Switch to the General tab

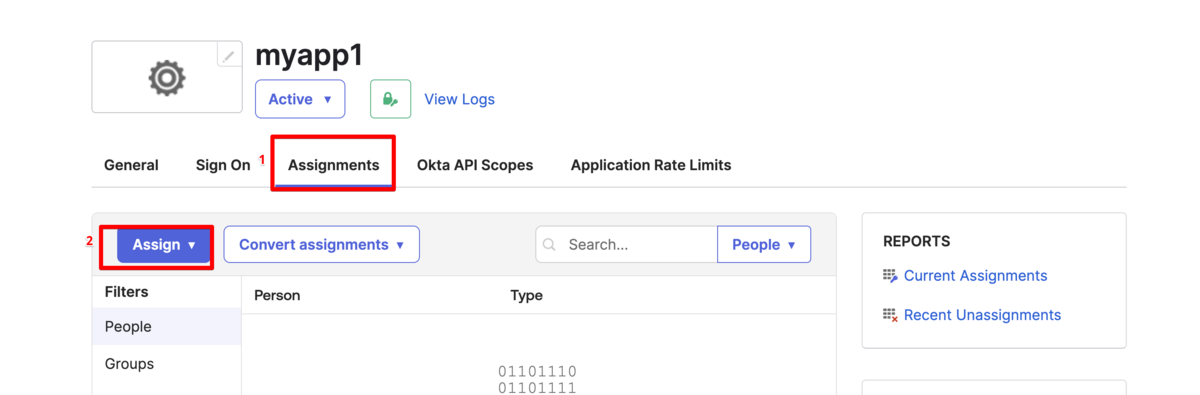pyautogui.click(x=131, y=165)
